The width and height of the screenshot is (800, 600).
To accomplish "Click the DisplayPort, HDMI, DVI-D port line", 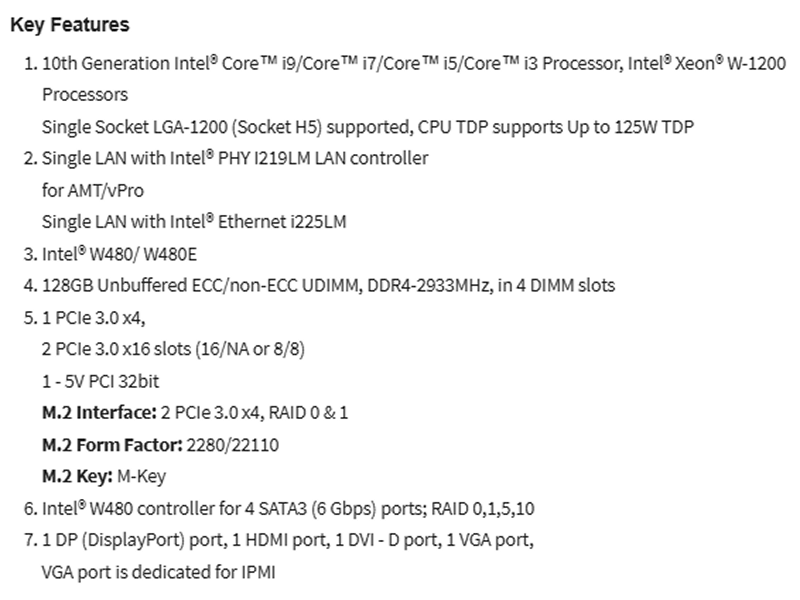I will [x=288, y=540].
